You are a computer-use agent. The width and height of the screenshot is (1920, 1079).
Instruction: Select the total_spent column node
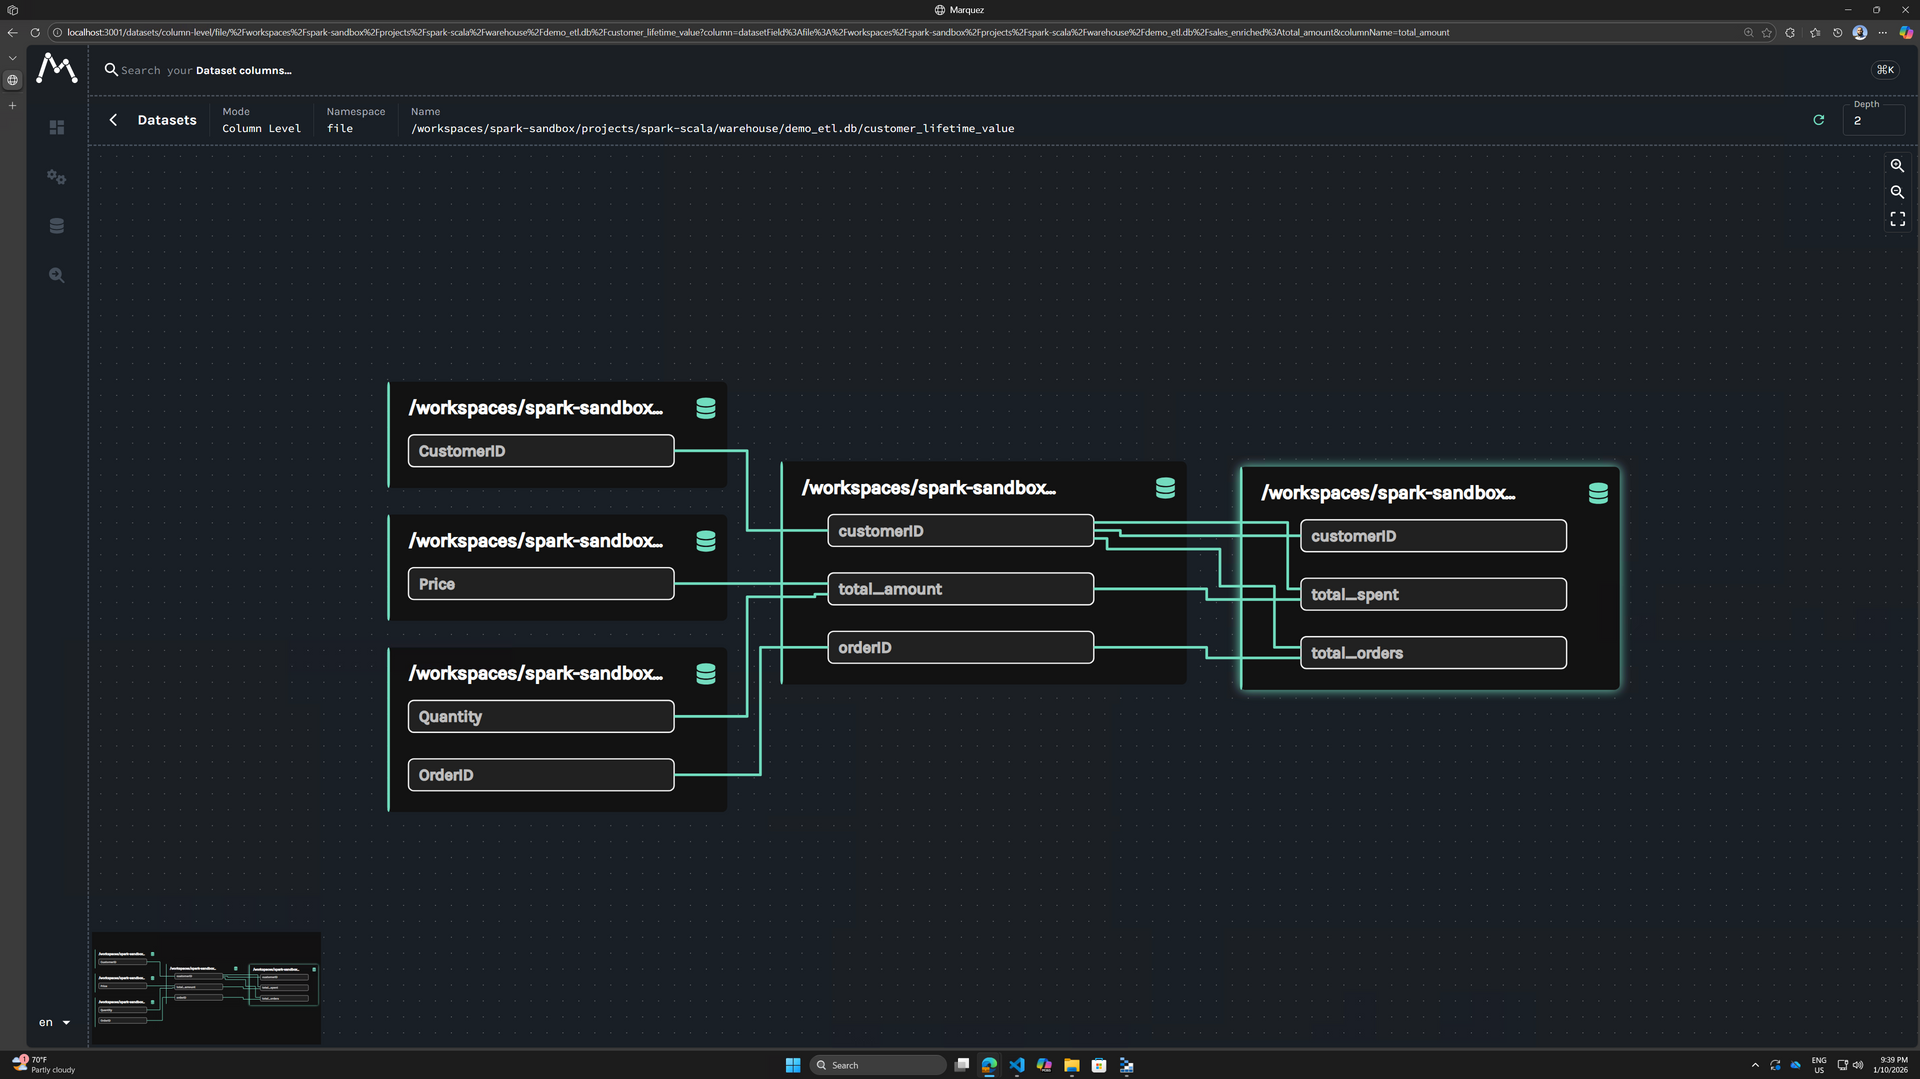click(1432, 594)
